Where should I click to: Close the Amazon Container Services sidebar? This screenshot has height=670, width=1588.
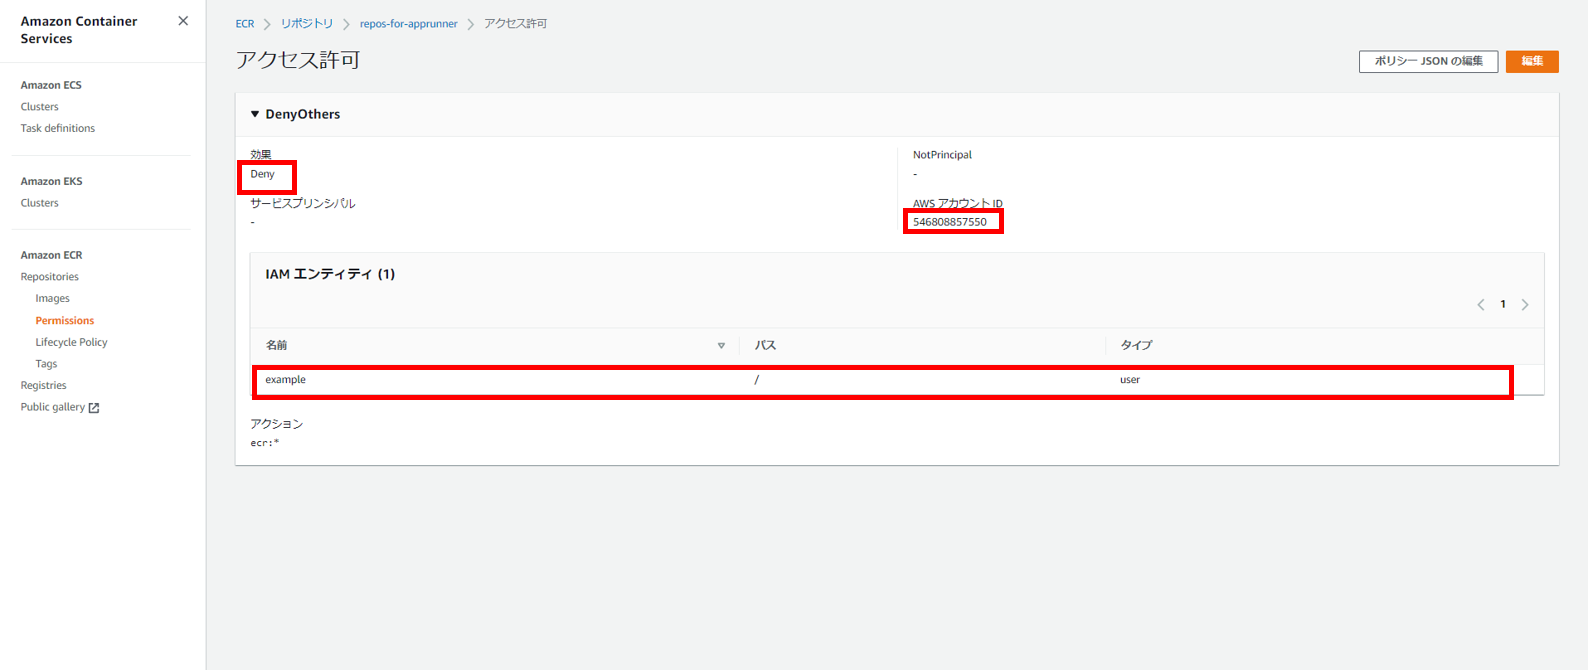point(183,21)
